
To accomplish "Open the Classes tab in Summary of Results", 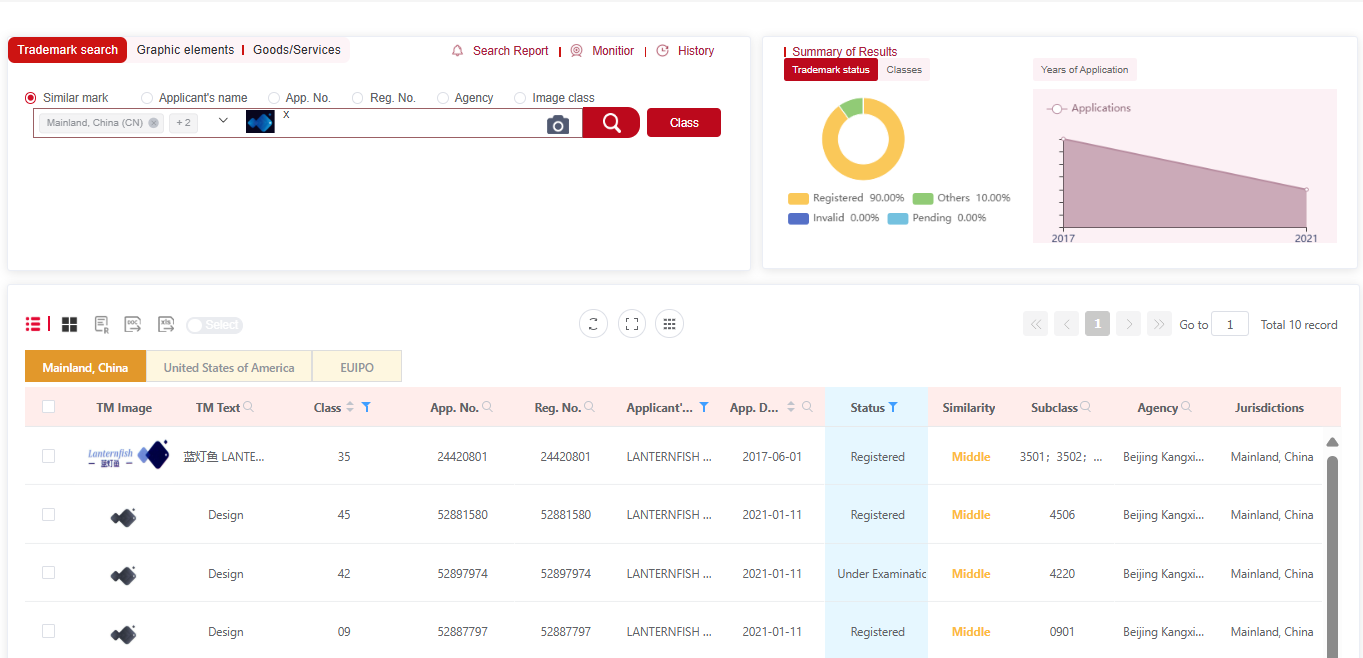I will tap(904, 69).
